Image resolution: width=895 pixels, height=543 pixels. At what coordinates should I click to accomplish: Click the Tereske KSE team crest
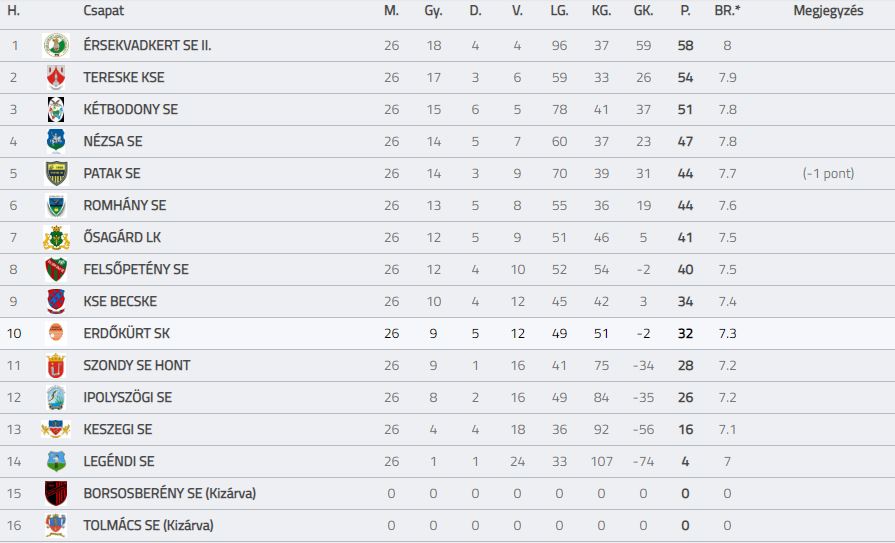56,77
